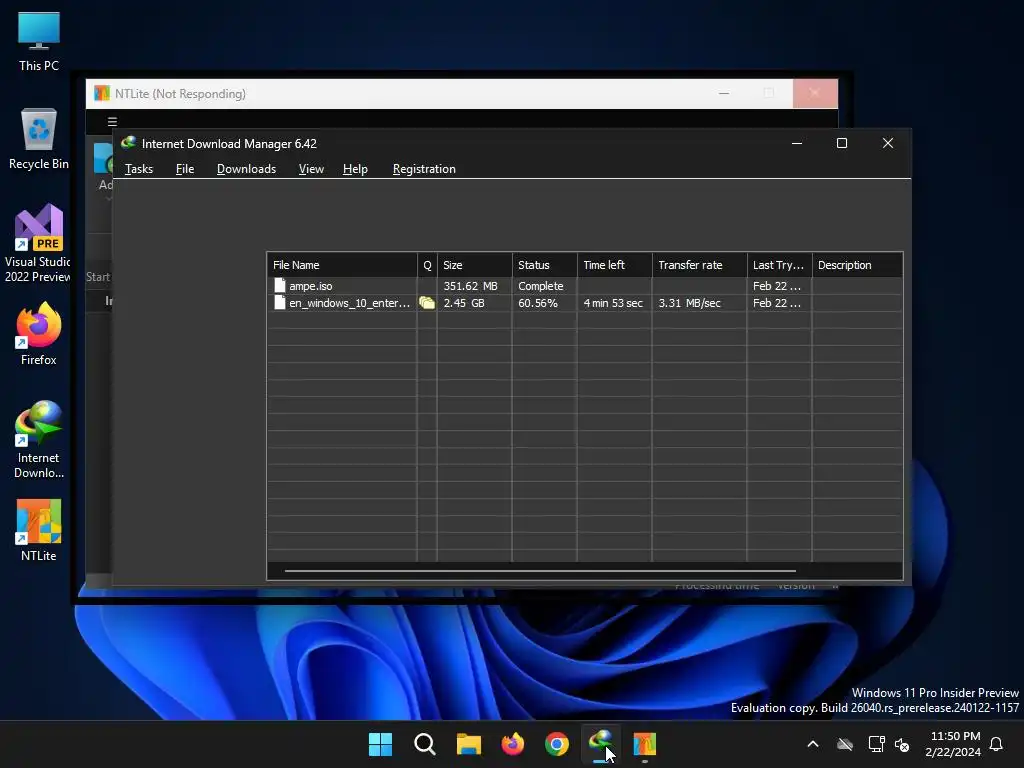This screenshot has height=768, width=1024.
Task: Open the network status tray icon
Action: (876, 744)
